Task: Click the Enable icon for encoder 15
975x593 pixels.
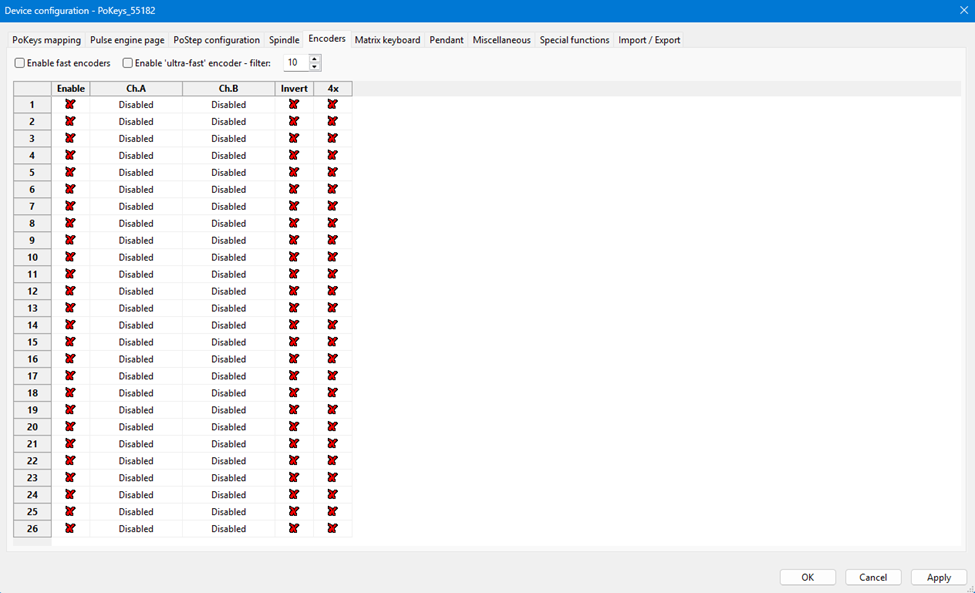Action: click(70, 342)
